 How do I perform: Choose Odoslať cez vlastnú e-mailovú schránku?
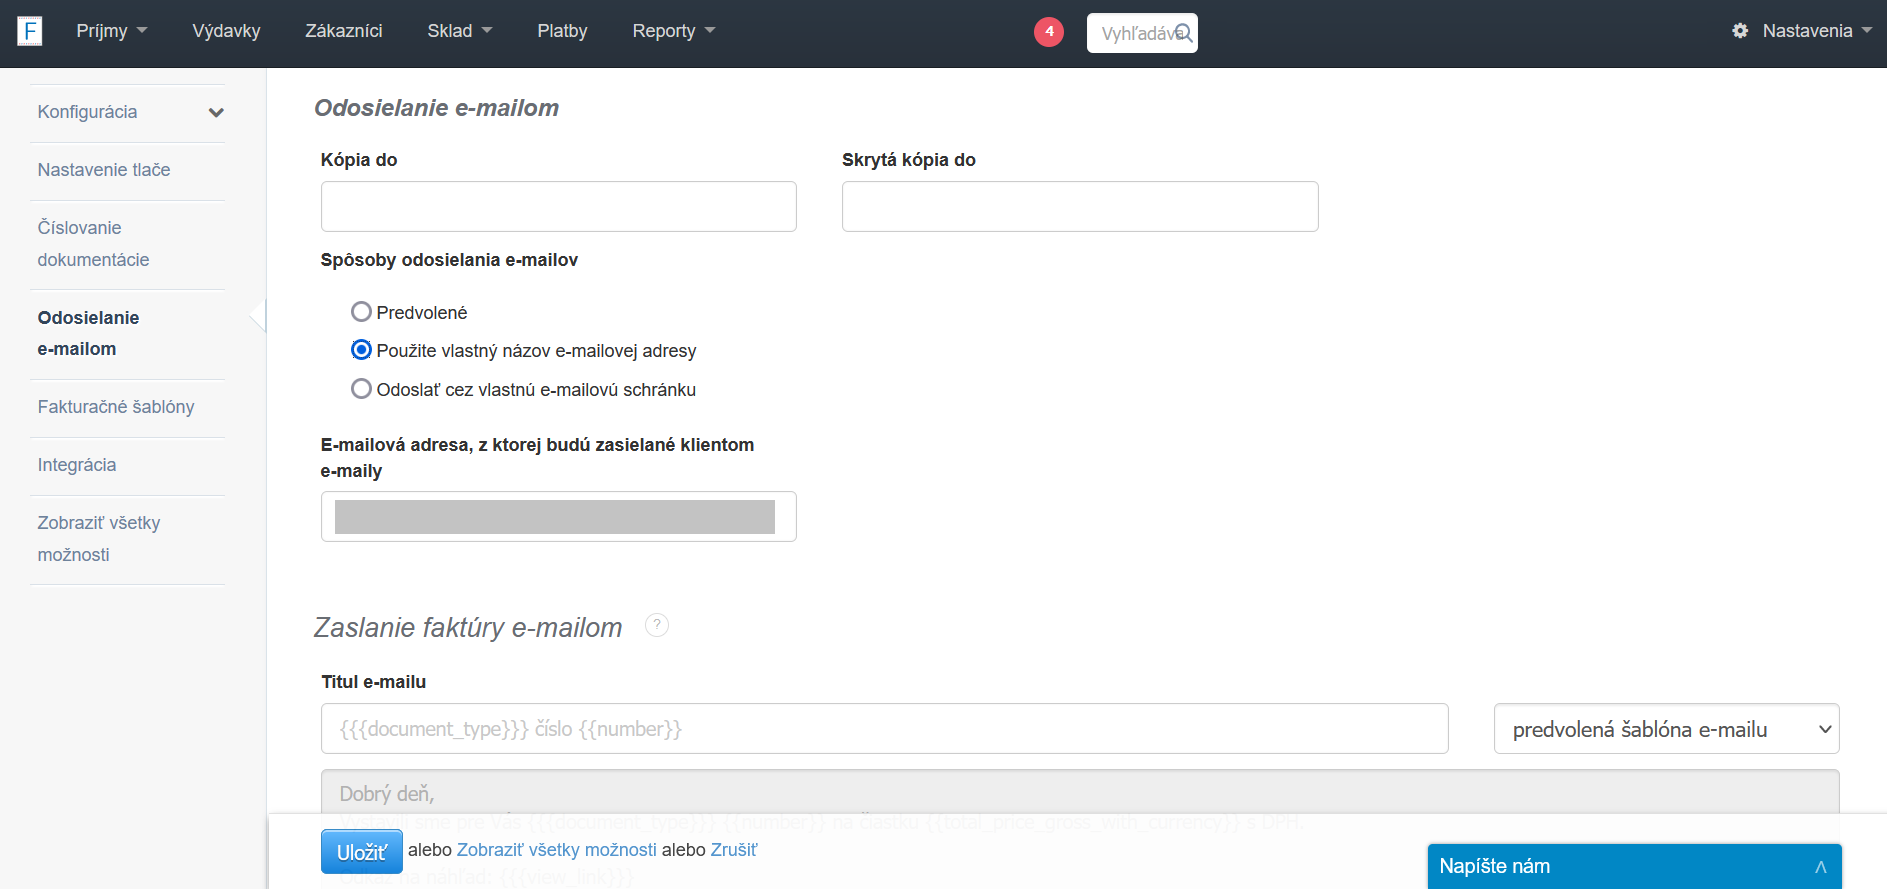point(361,389)
